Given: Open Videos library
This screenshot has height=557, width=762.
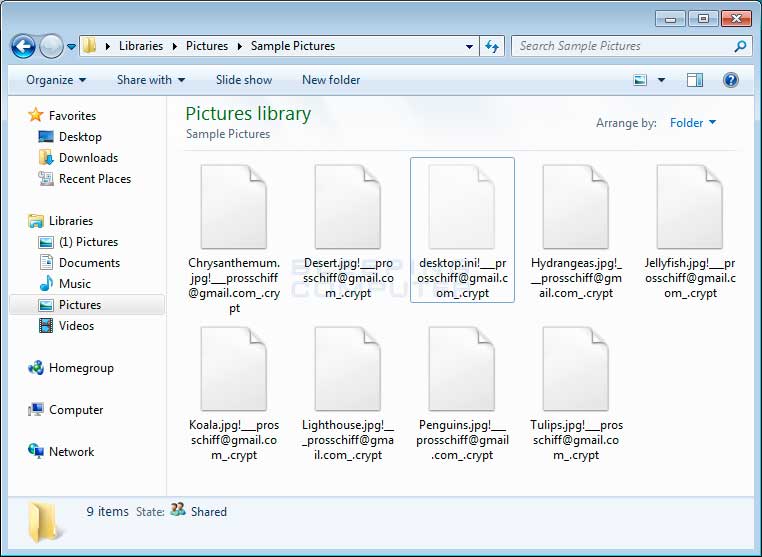Looking at the screenshot, I should [x=76, y=326].
